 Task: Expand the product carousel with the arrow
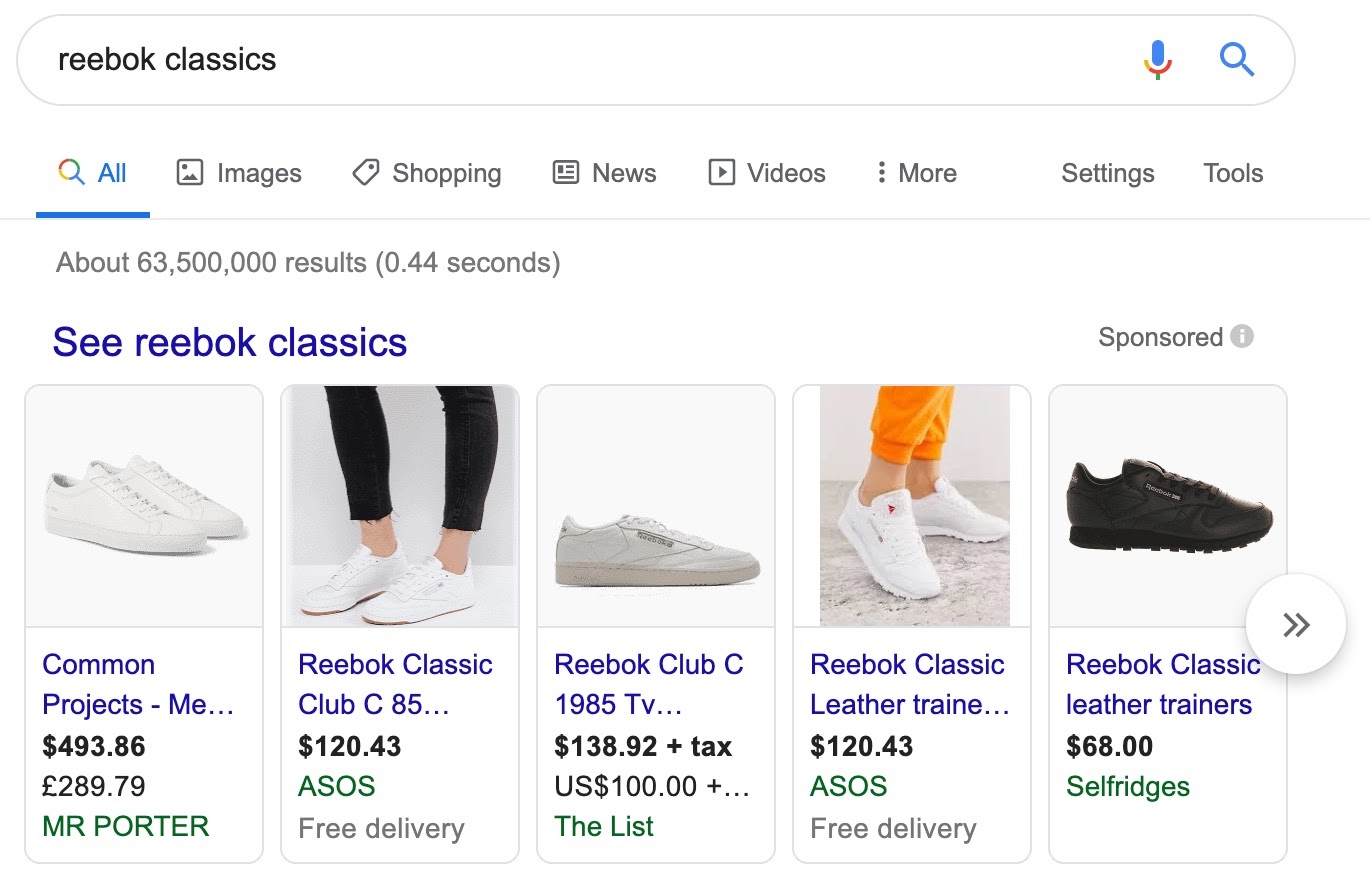click(x=1296, y=623)
